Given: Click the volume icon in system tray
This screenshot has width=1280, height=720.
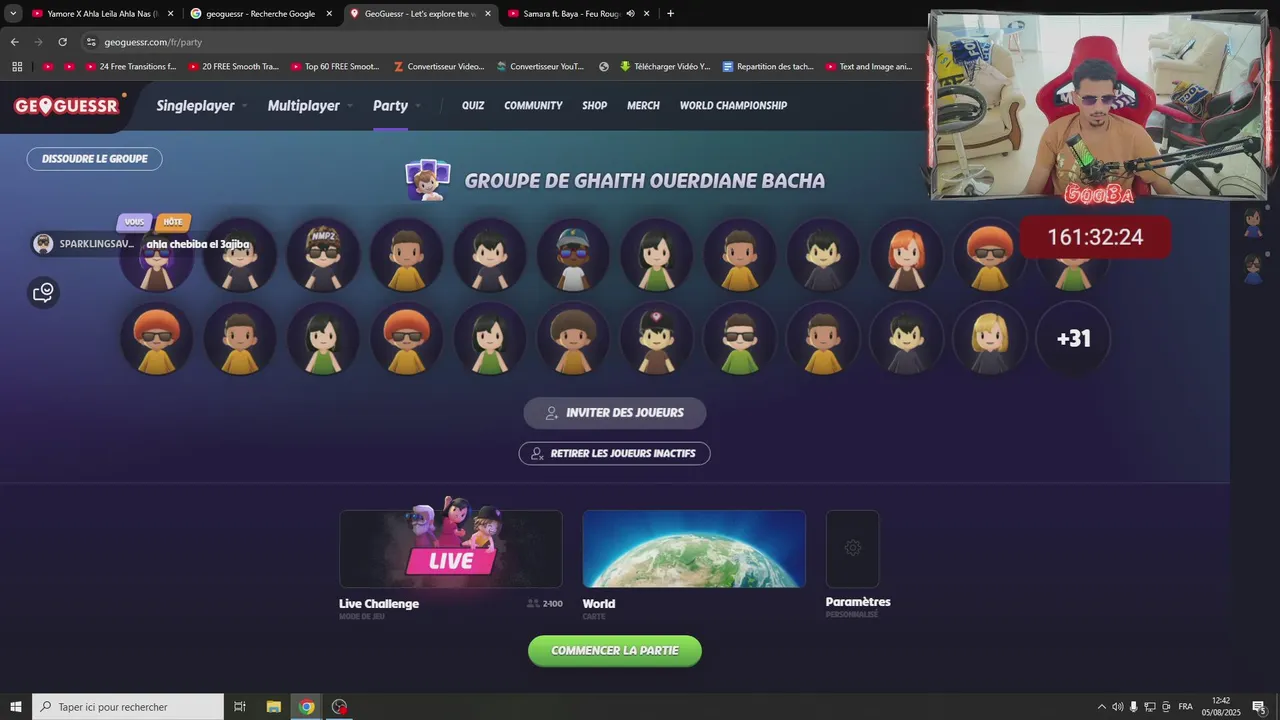Looking at the screenshot, I should click(x=1118, y=707).
